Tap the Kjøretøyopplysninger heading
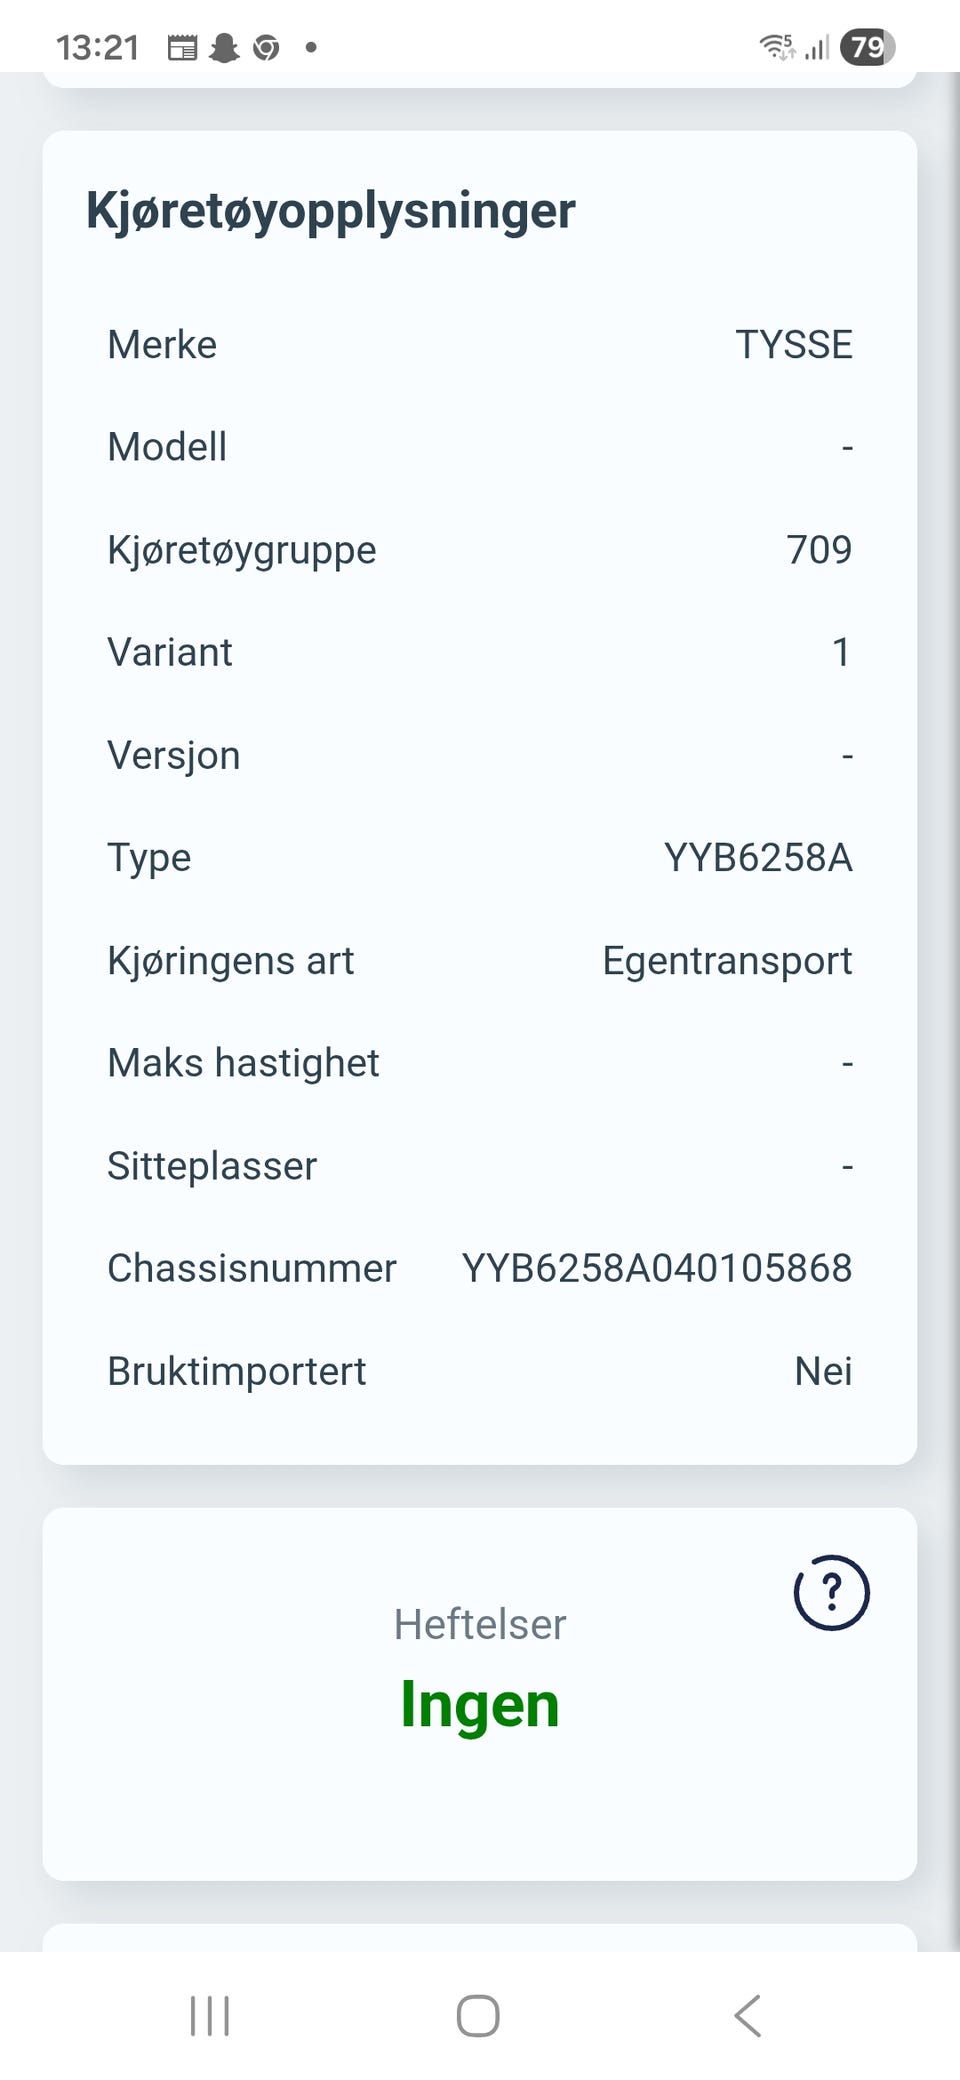 pyautogui.click(x=330, y=211)
